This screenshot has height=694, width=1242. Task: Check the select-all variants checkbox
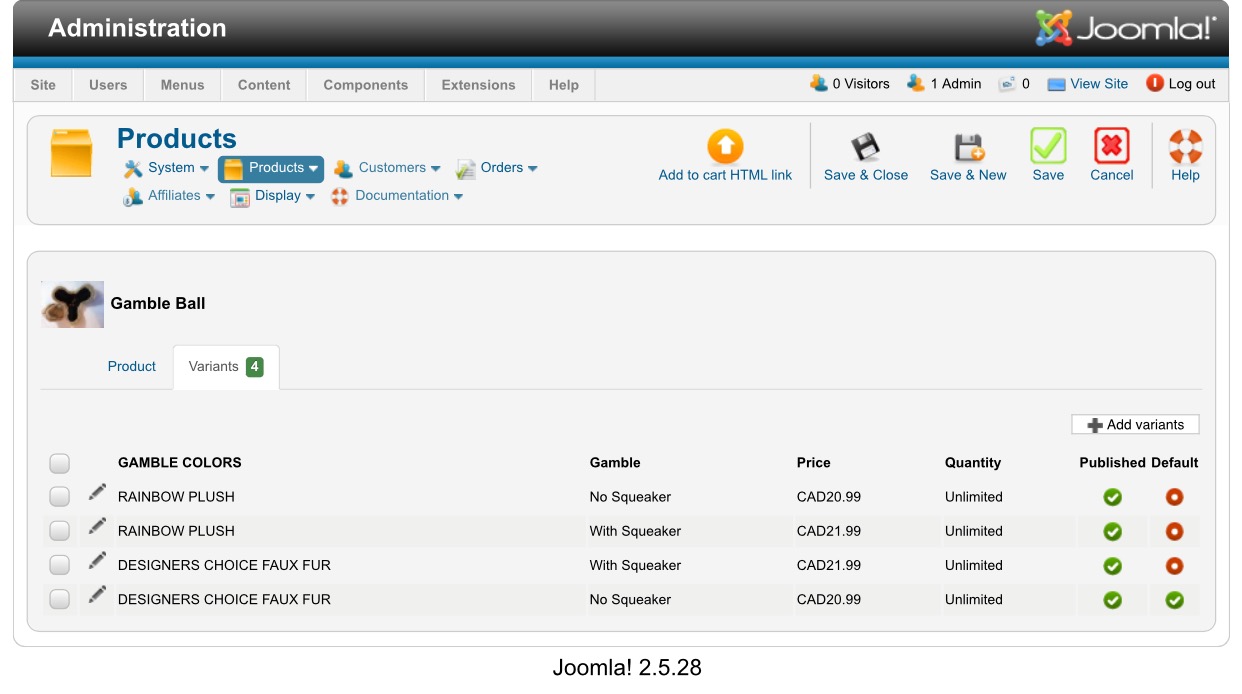pos(60,463)
